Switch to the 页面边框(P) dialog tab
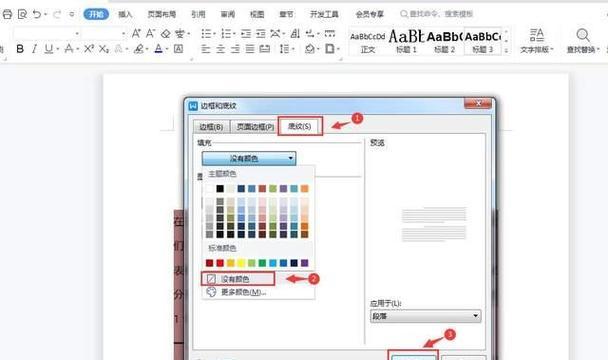This screenshot has width=608, height=360. point(255,127)
